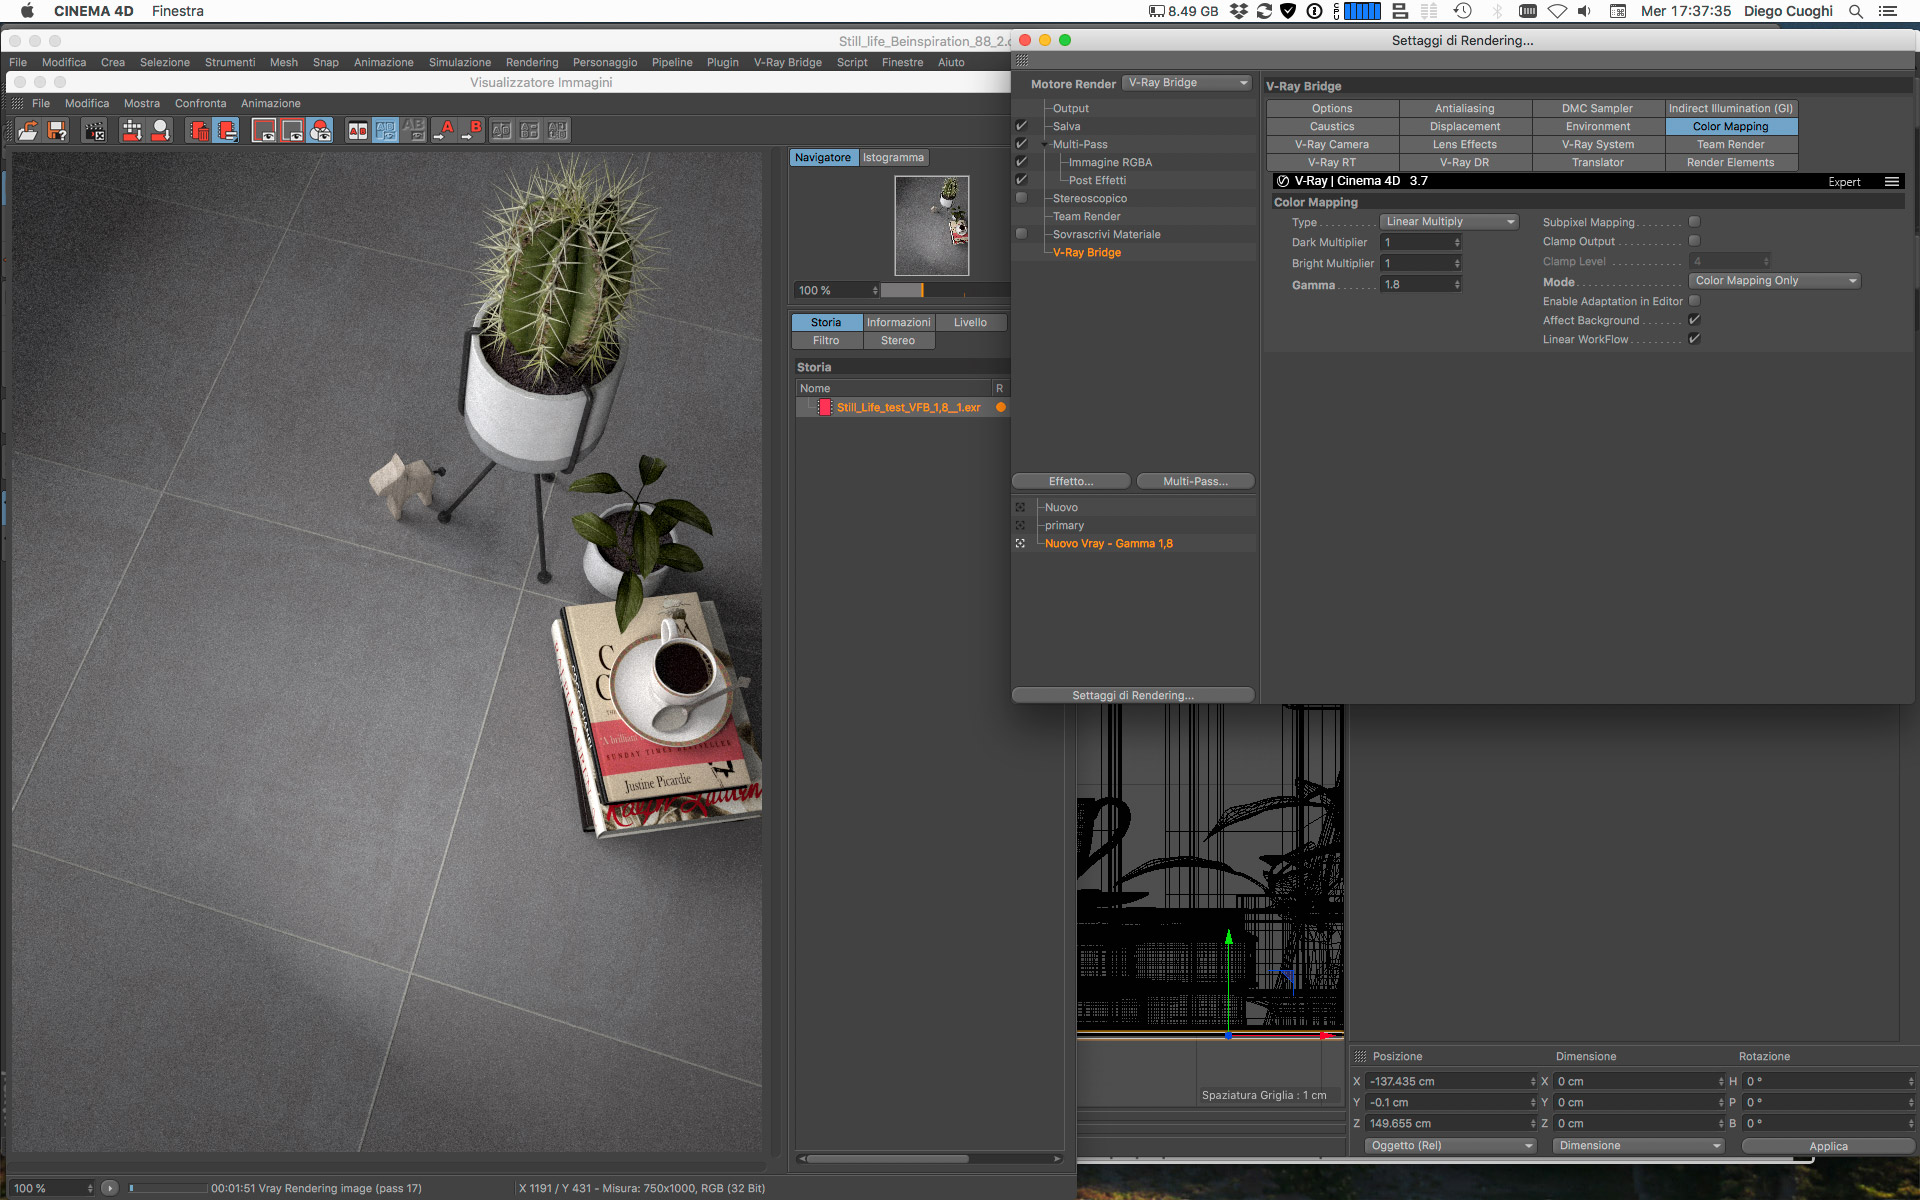Open macOS Spotlight search
The image size is (1920, 1200).
pyautogui.click(x=1856, y=11)
